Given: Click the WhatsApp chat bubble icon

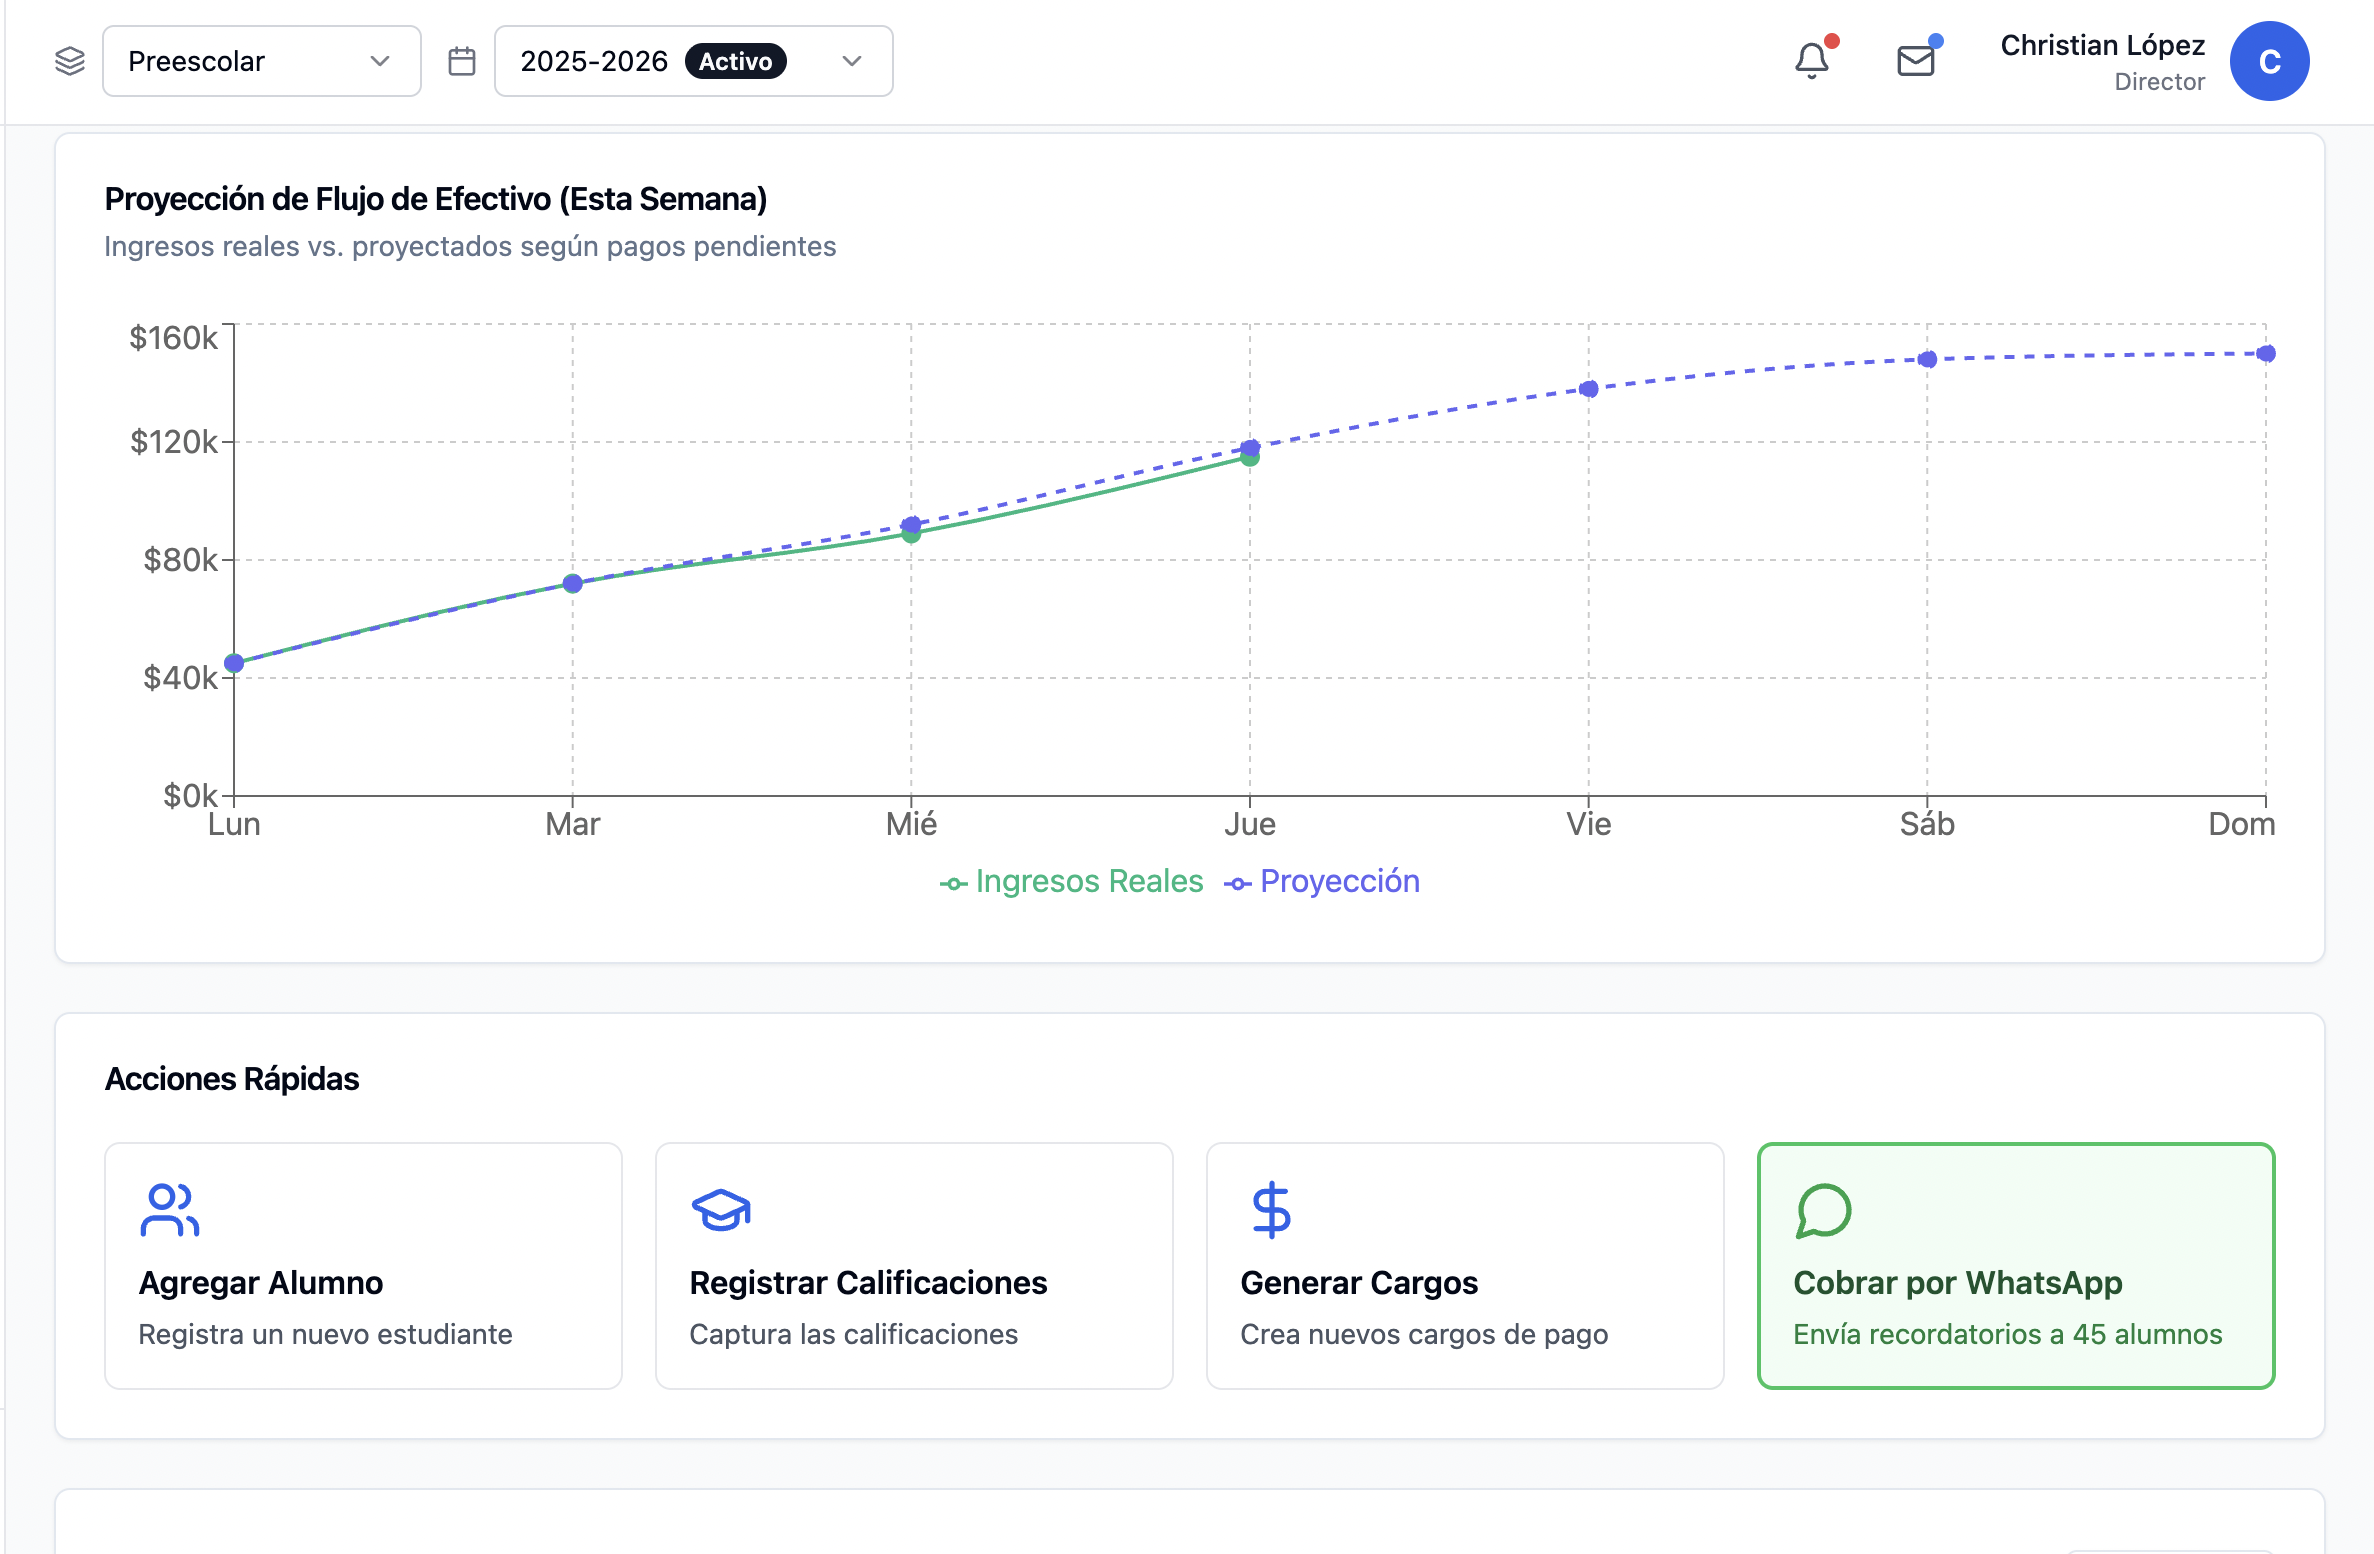Looking at the screenshot, I should pos(1823,1211).
